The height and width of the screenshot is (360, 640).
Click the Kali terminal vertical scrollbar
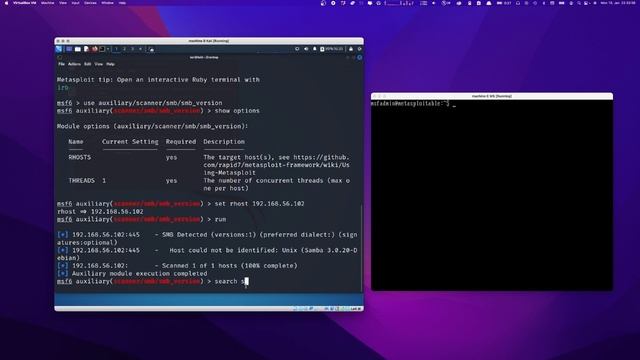(x=362, y=248)
